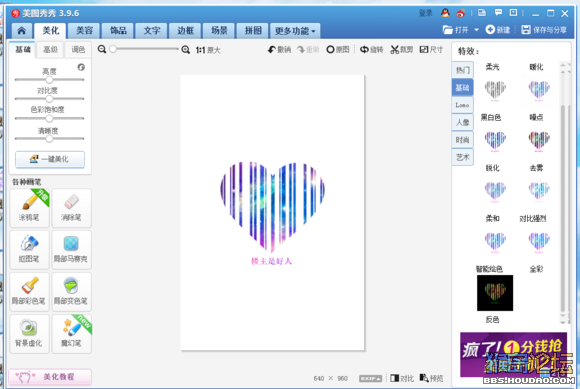Select the 背景虚化 blur tool
The height and width of the screenshot is (389, 580).
pyautogui.click(x=30, y=334)
